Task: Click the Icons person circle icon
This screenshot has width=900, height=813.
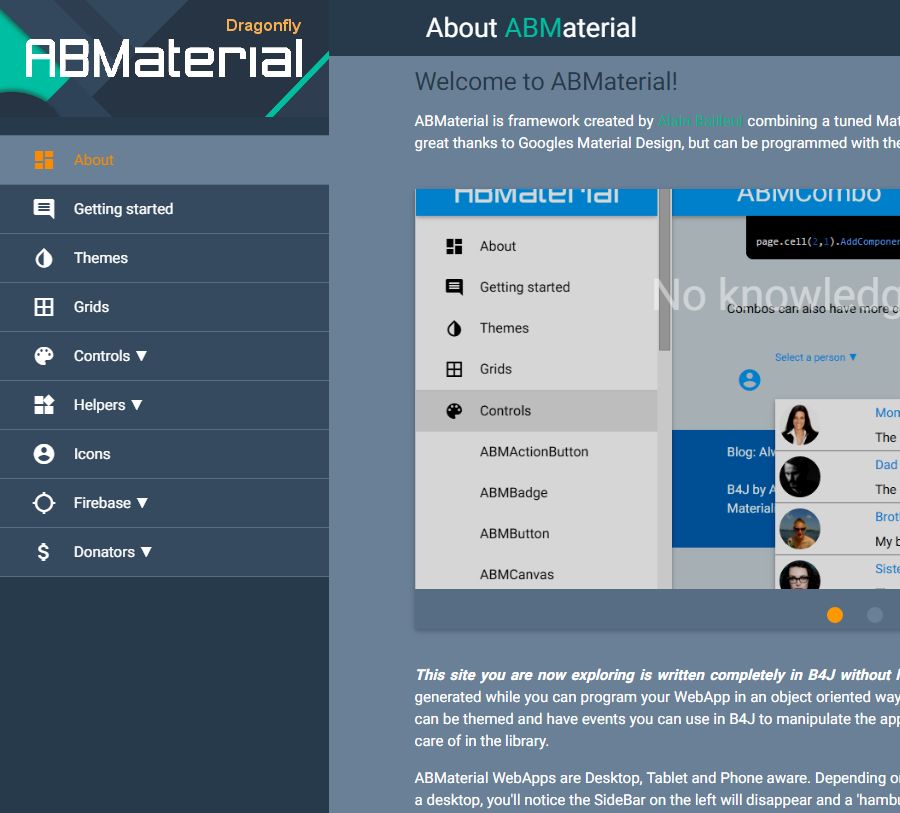Action: [x=44, y=454]
